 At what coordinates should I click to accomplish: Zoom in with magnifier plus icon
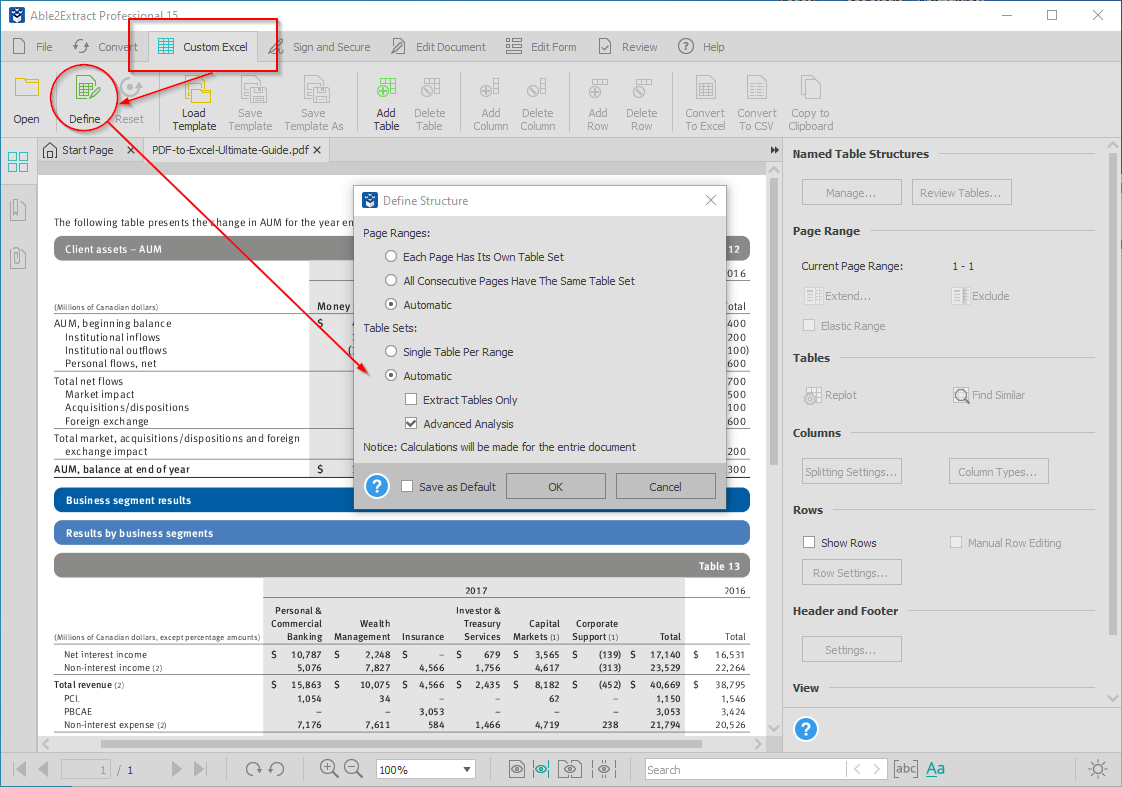click(x=329, y=768)
